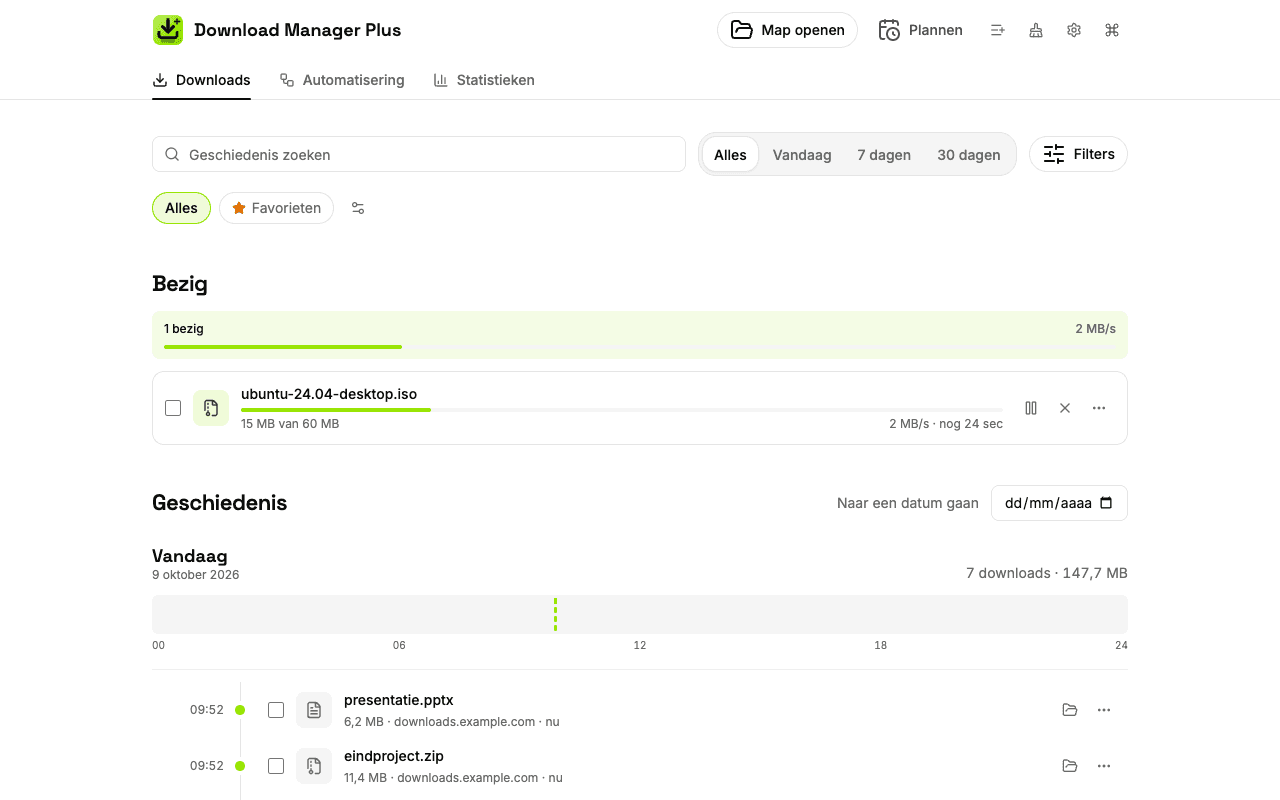Switch to the Downloads tab
Screen dimensions: 1280x800
pyautogui.click(x=201, y=80)
